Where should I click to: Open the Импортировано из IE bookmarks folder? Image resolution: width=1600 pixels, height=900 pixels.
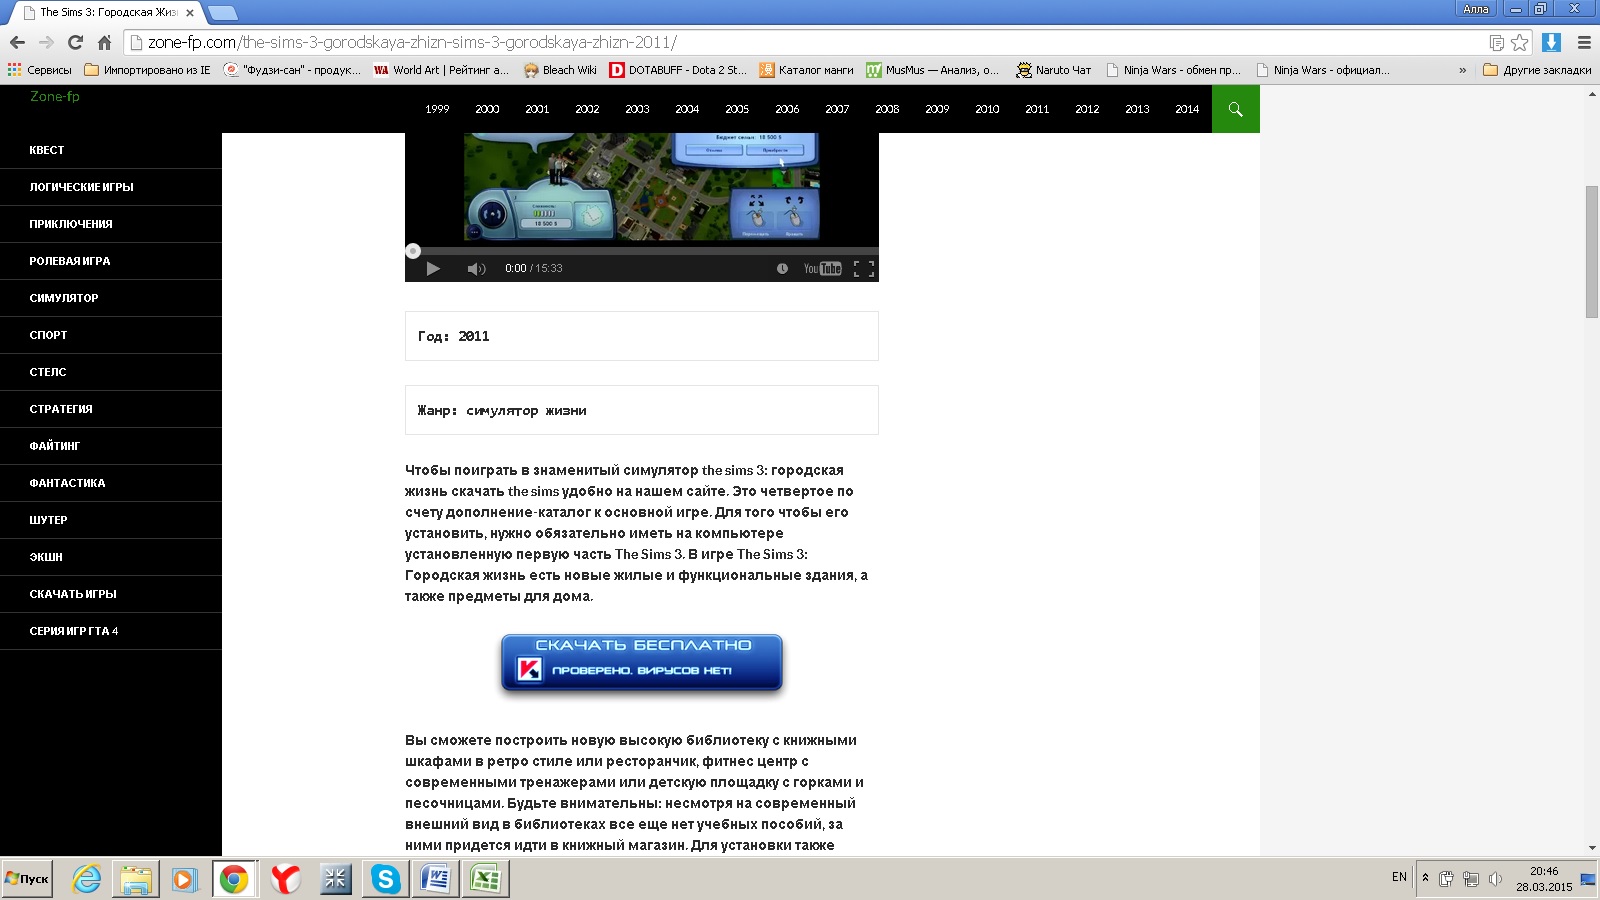pos(148,70)
